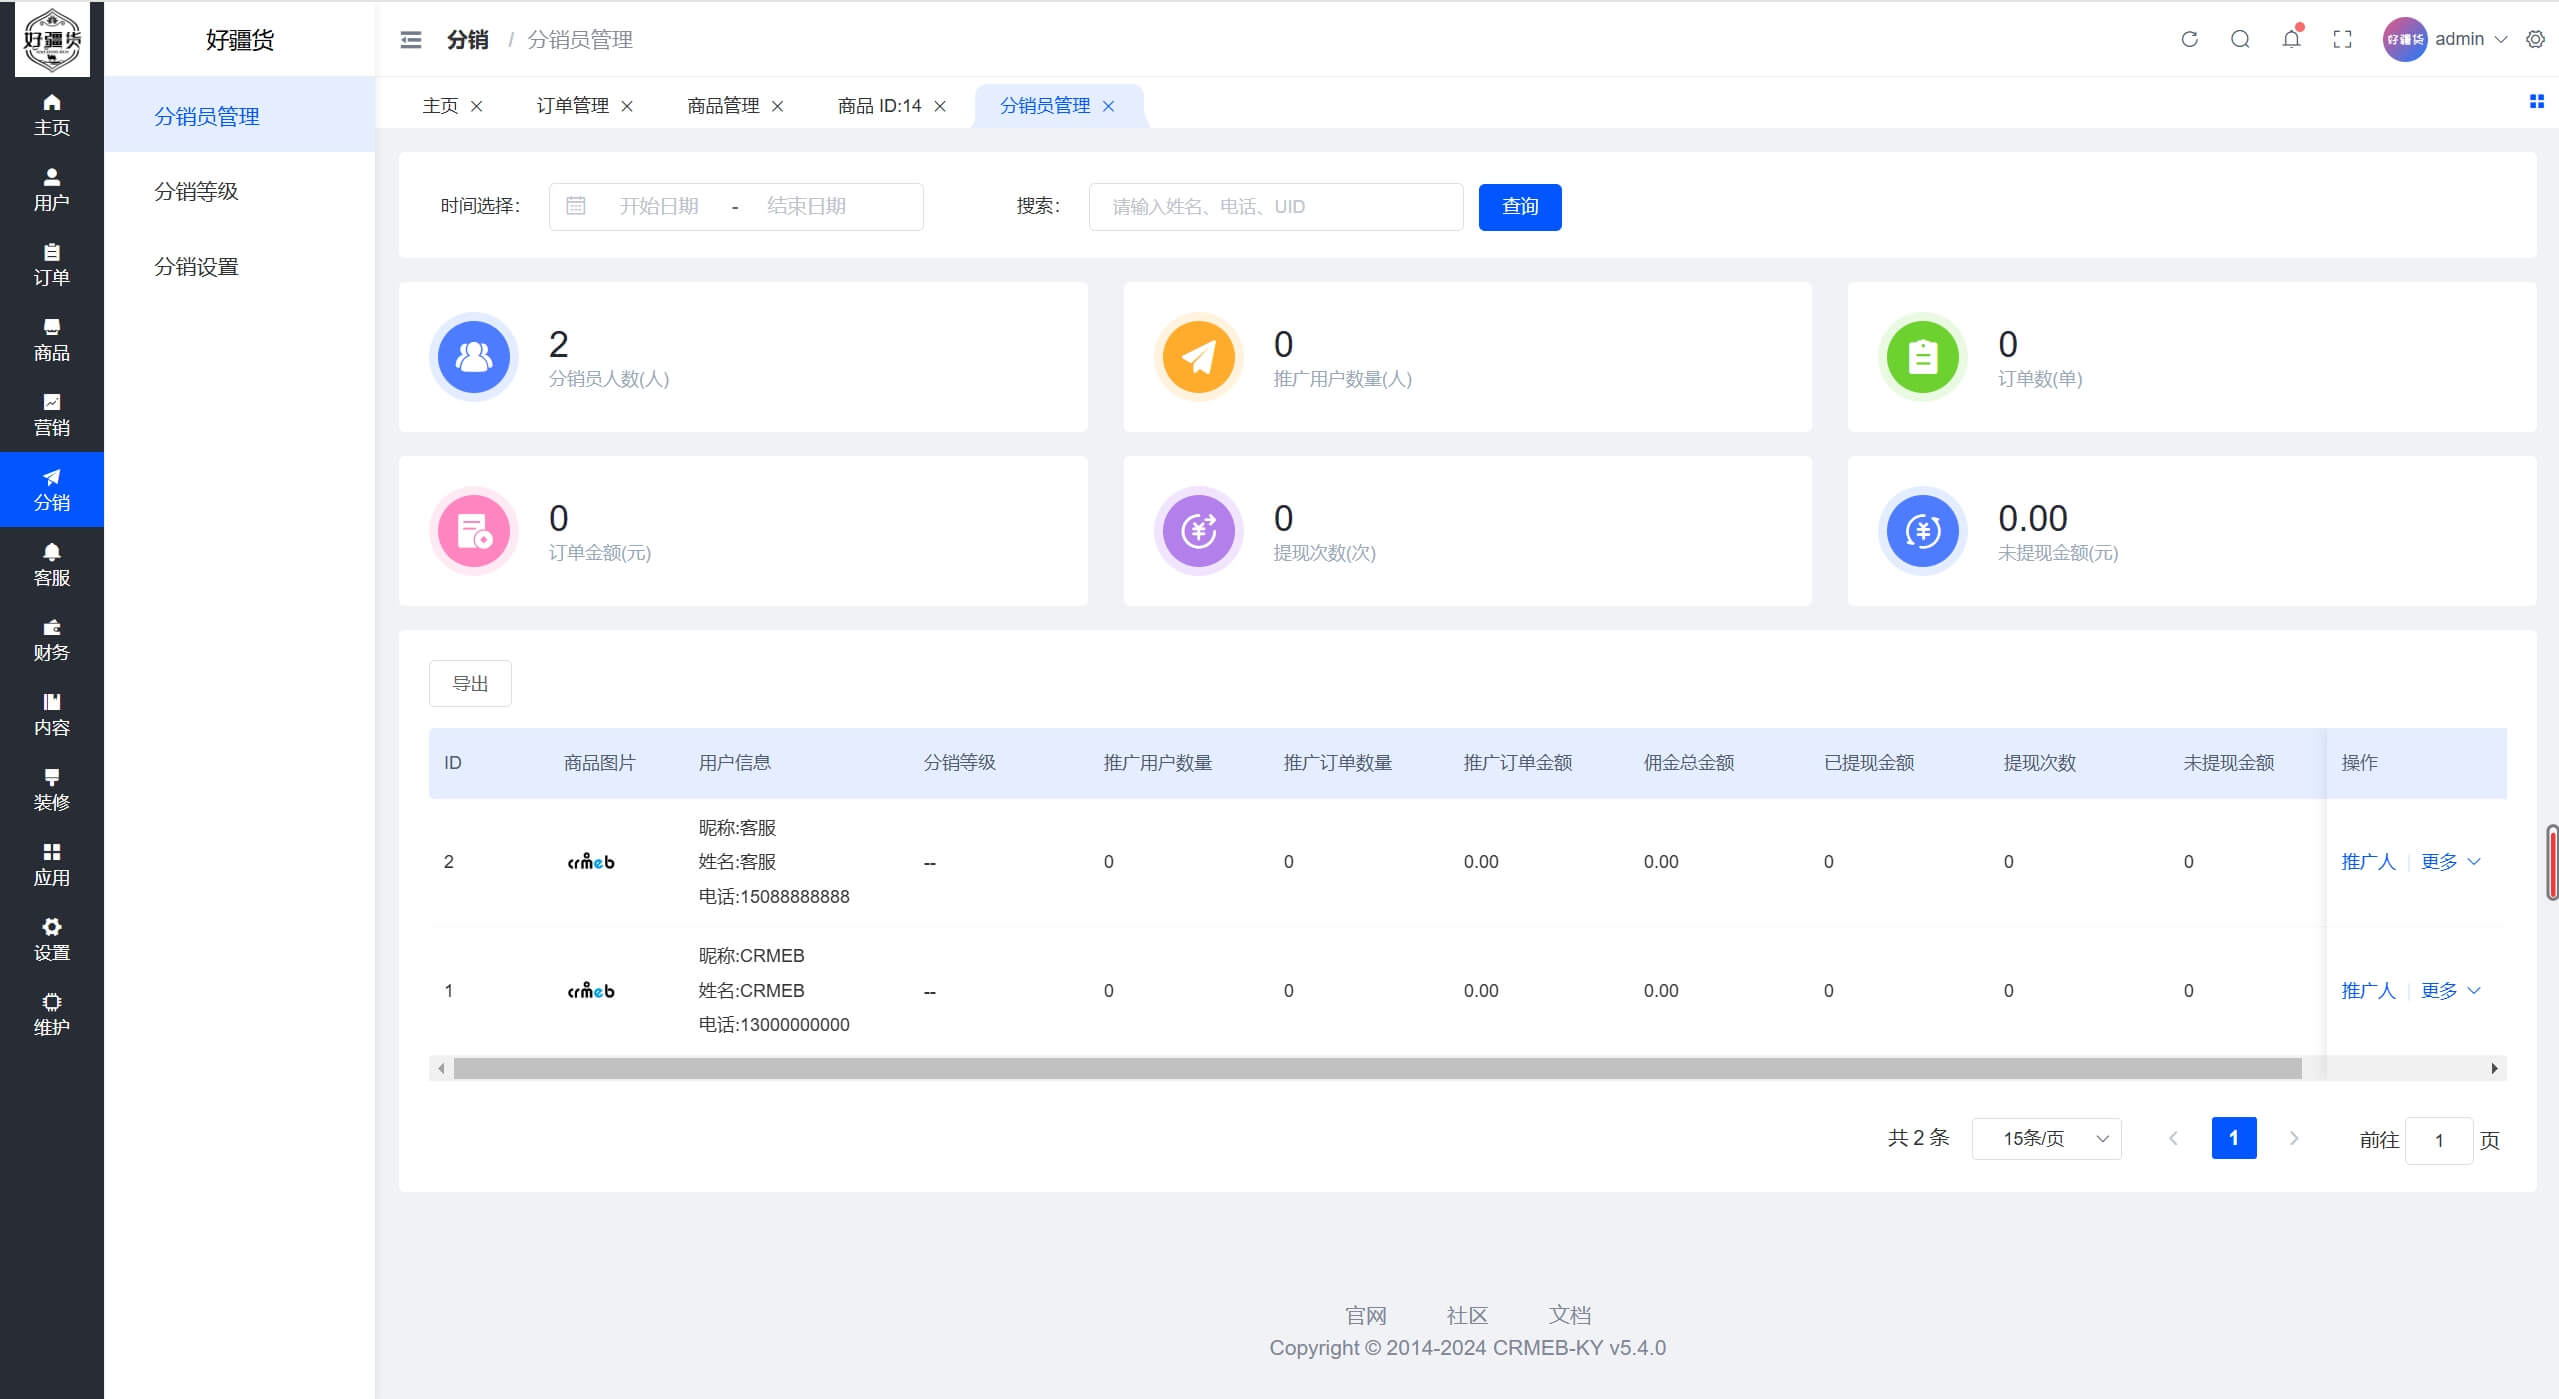2559x1399 pixels.
Task: Click the 开始日期 start date field
Action: coord(659,207)
